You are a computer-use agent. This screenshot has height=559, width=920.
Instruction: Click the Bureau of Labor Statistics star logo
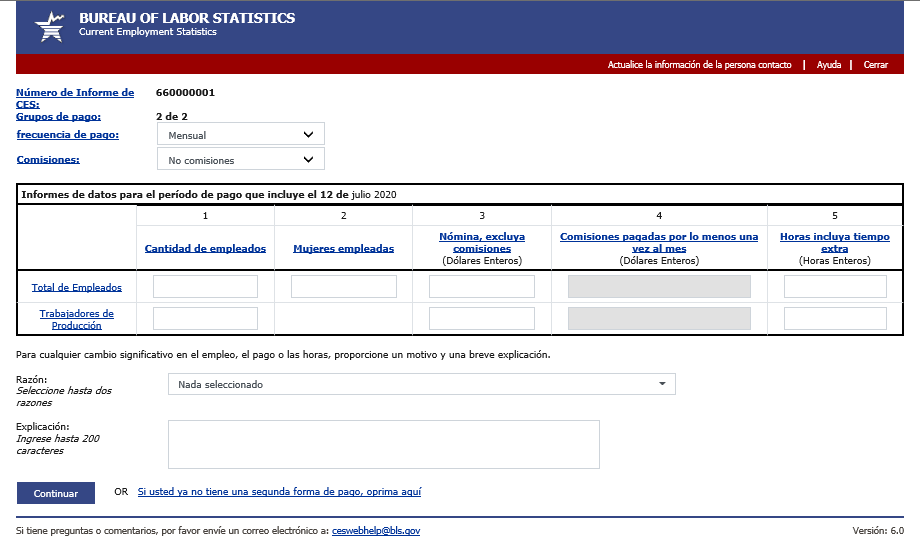(48, 26)
